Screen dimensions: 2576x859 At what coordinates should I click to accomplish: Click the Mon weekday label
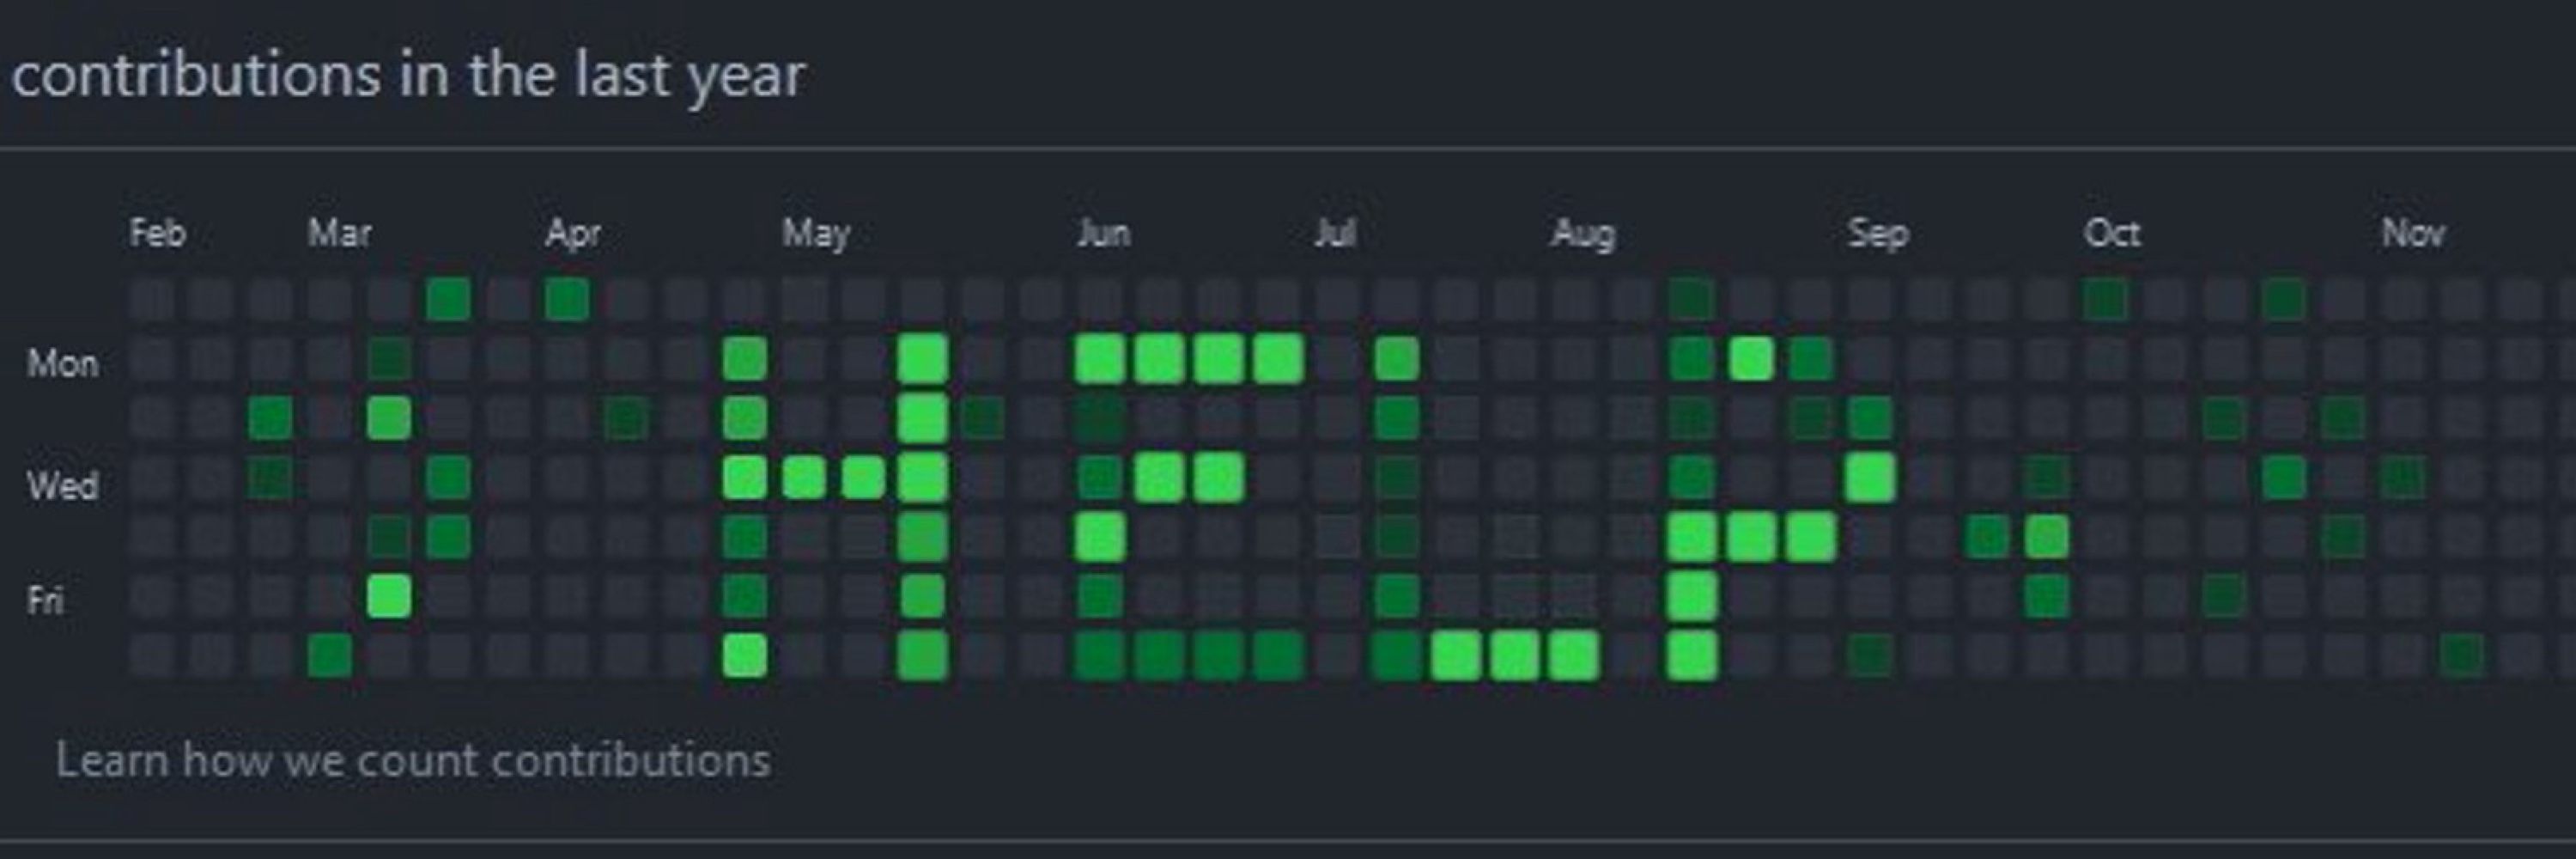(62, 363)
